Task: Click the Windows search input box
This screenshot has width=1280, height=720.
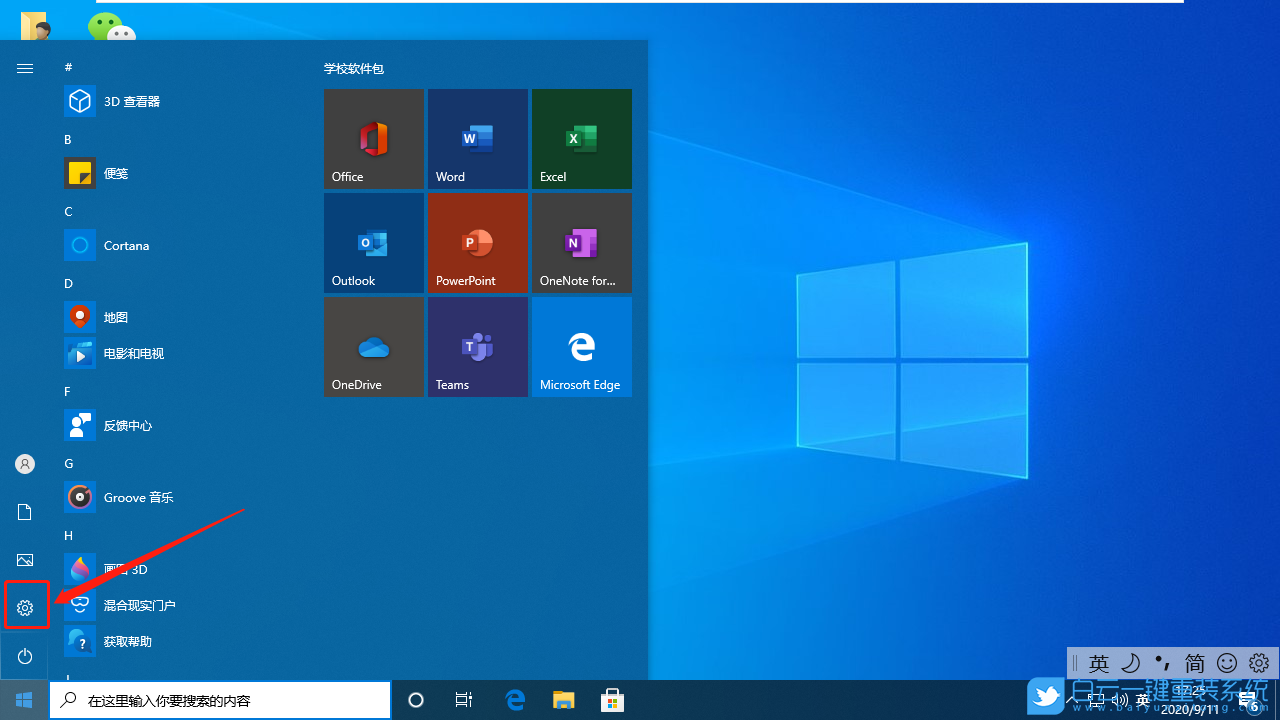Action: (x=220, y=699)
